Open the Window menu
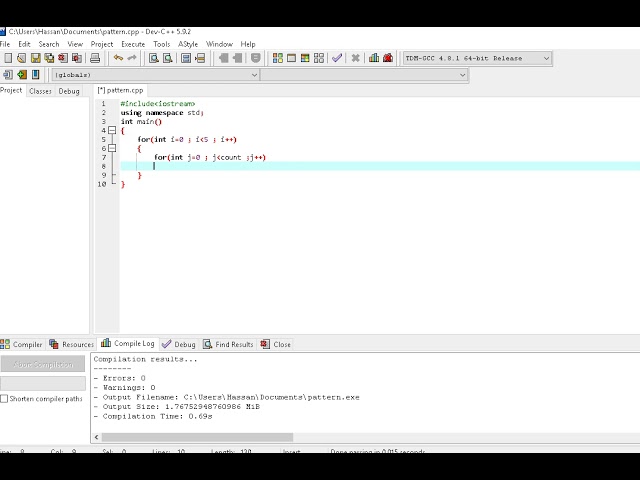The width and height of the screenshot is (640, 480). (x=219, y=44)
